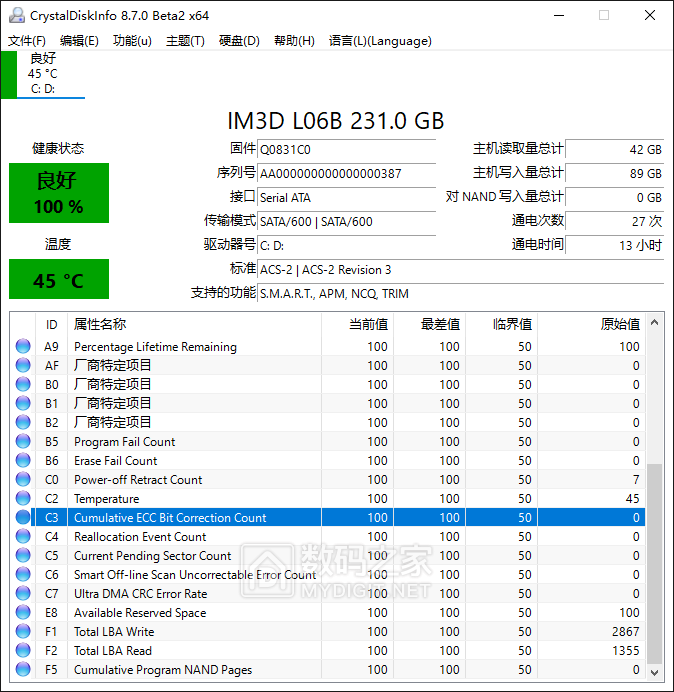
Task: Click status orb for Temperature row
Action: point(23,499)
